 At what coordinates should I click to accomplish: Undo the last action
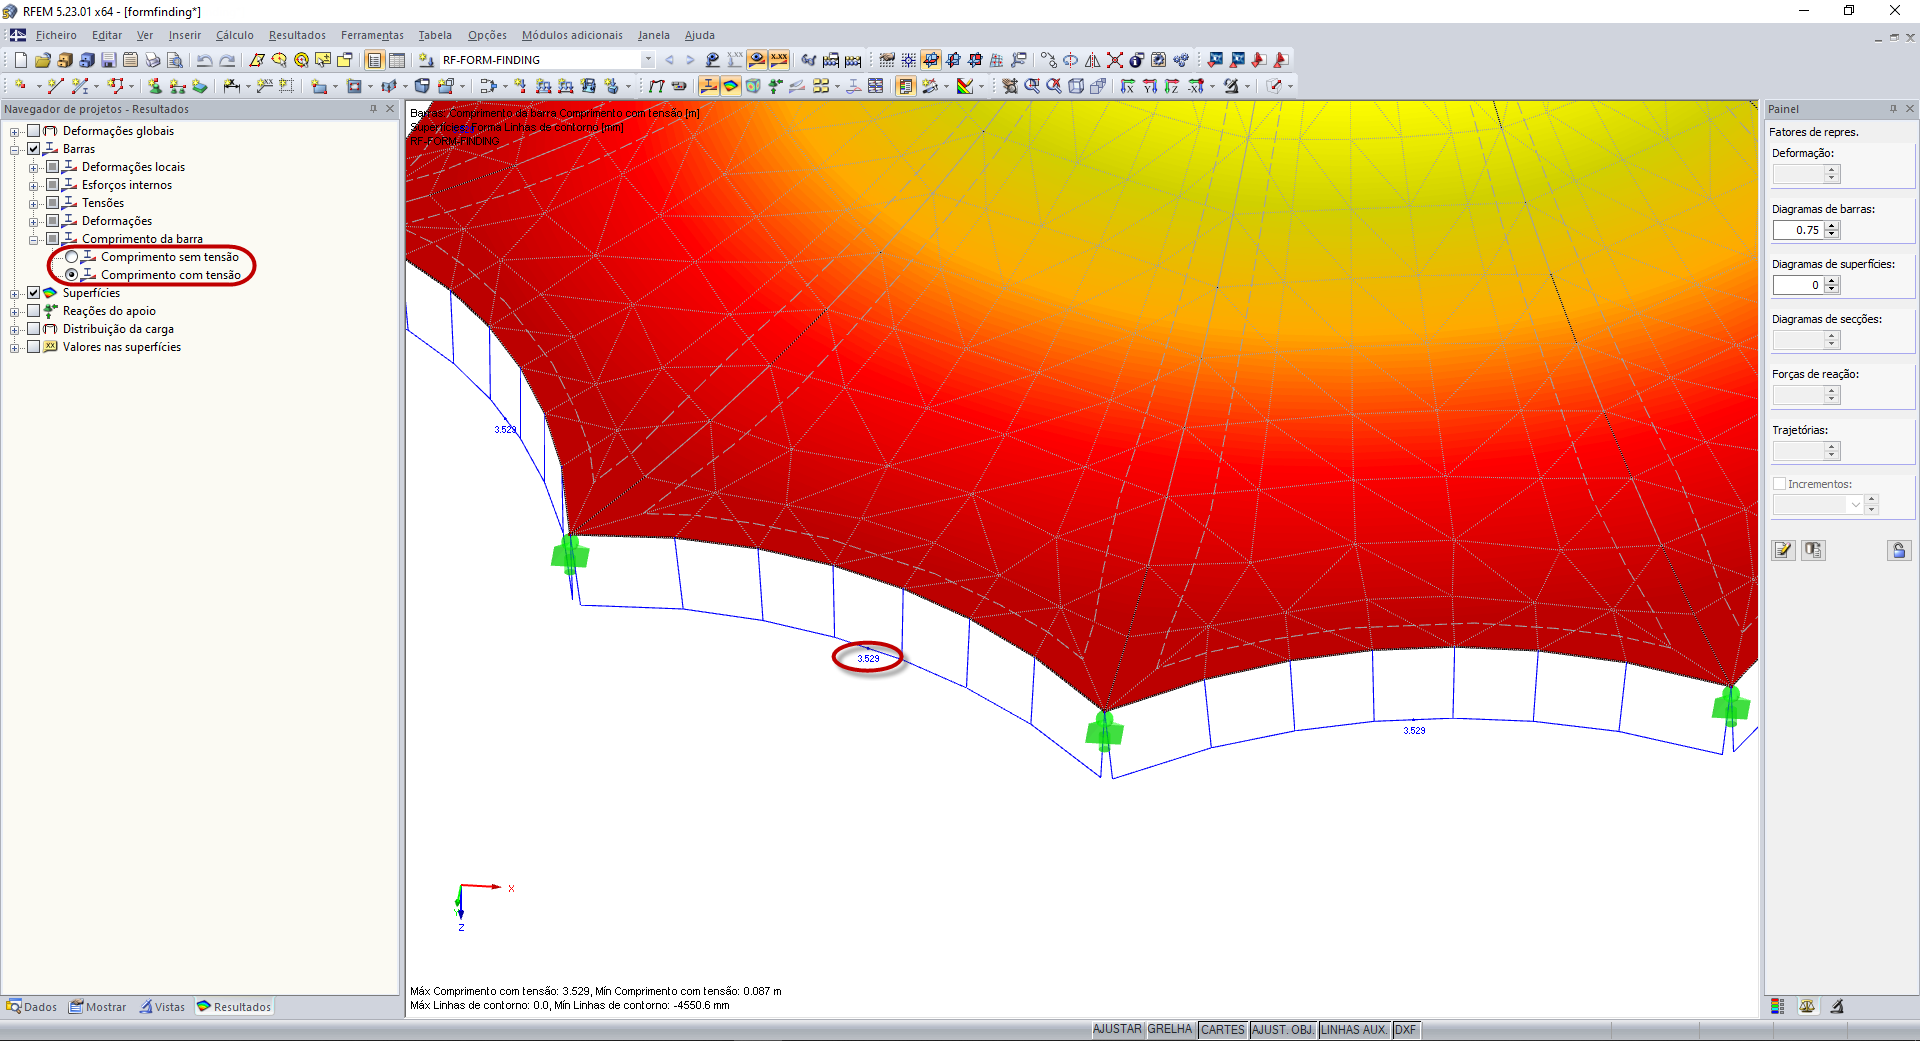pos(205,60)
